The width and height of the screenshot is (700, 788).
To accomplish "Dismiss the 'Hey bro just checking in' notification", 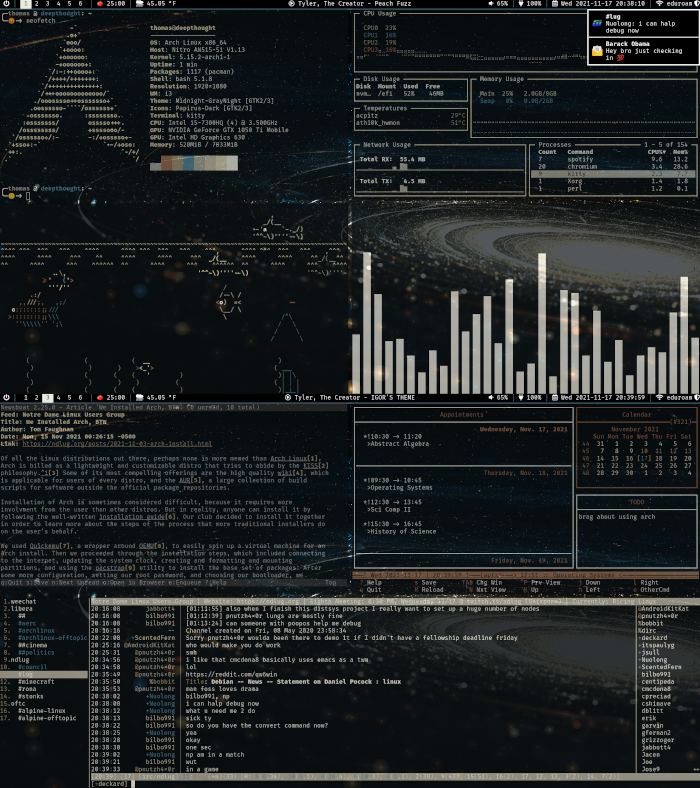I will tap(644, 51).
